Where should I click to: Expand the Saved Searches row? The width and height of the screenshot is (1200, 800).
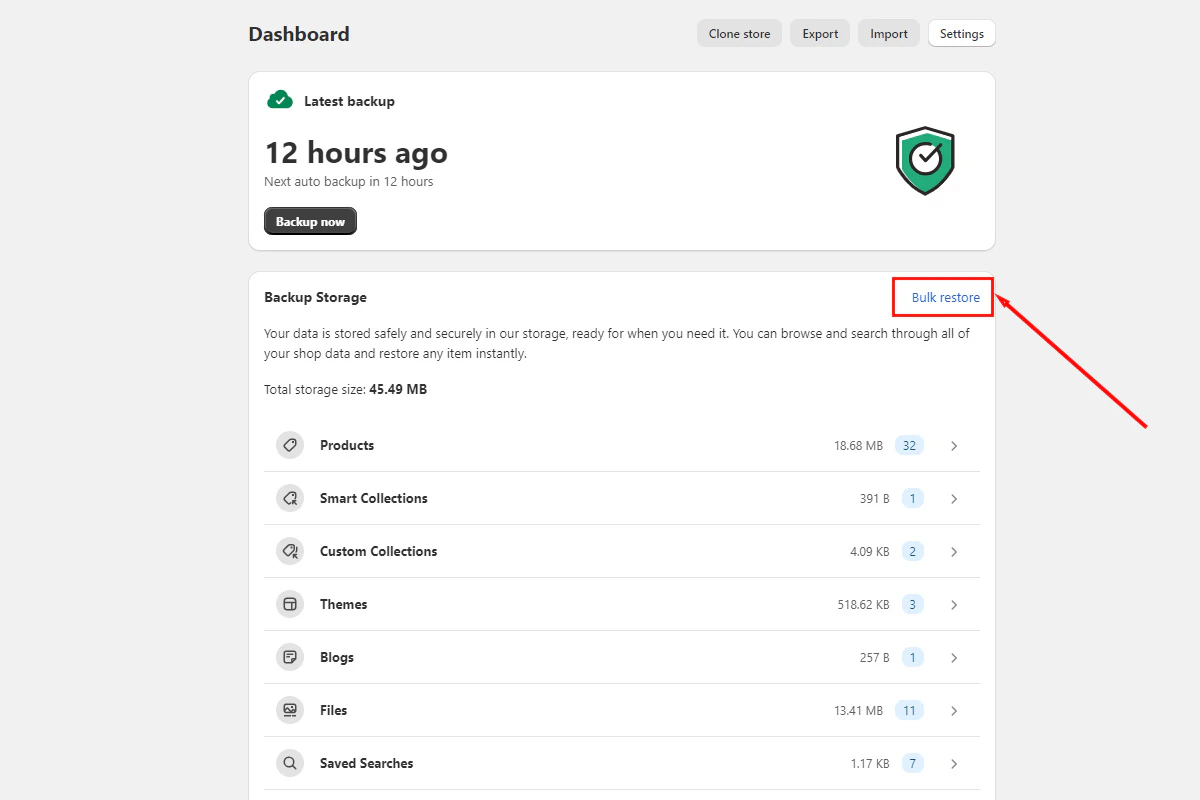pos(953,763)
